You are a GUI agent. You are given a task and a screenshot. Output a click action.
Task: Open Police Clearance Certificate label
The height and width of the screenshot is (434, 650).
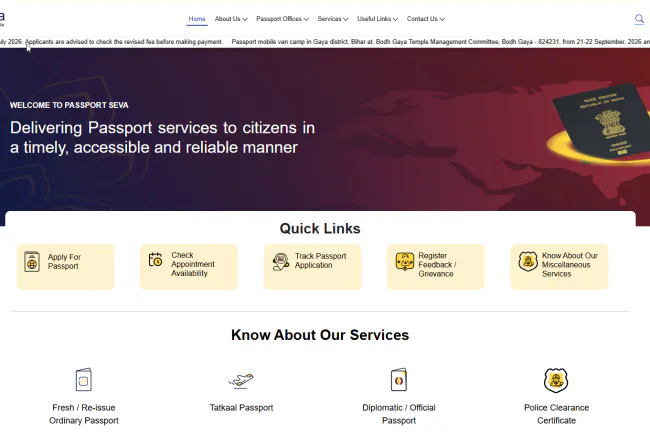point(556,414)
